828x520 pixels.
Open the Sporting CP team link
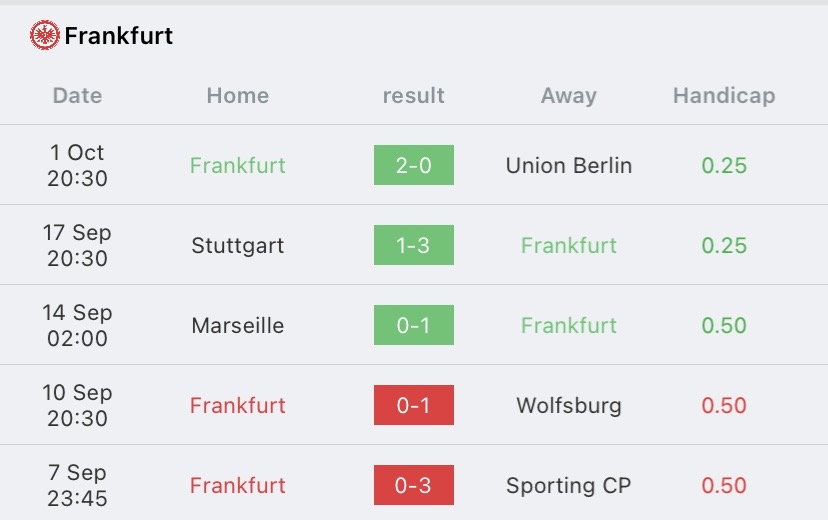(x=569, y=486)
